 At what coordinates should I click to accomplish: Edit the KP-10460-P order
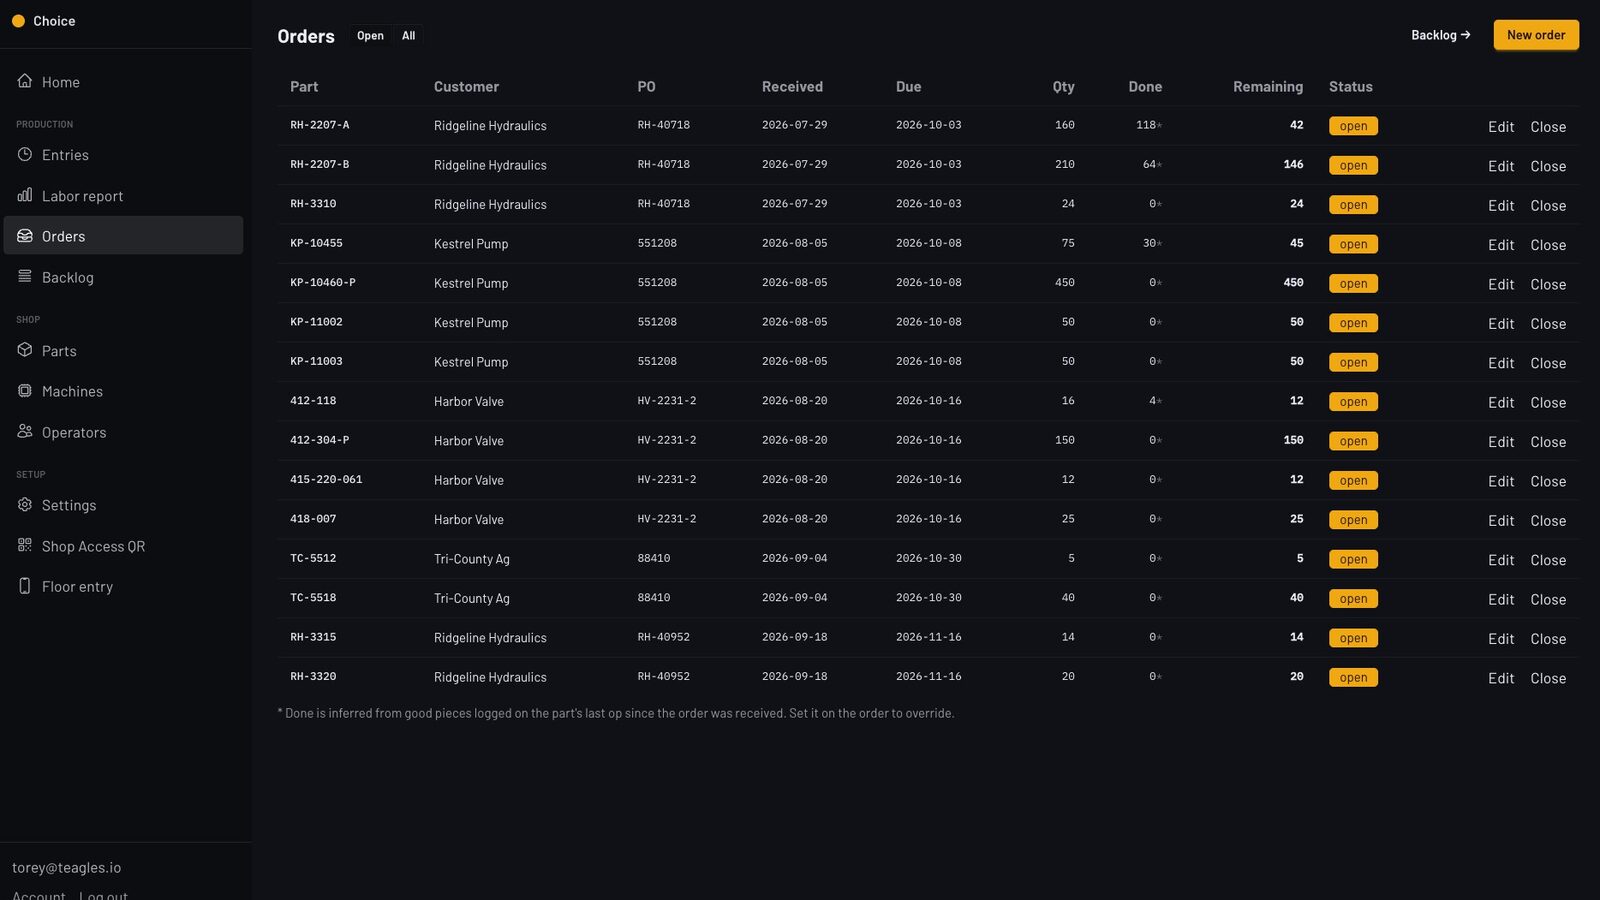pyautogui.click(x=1501, y=284)
